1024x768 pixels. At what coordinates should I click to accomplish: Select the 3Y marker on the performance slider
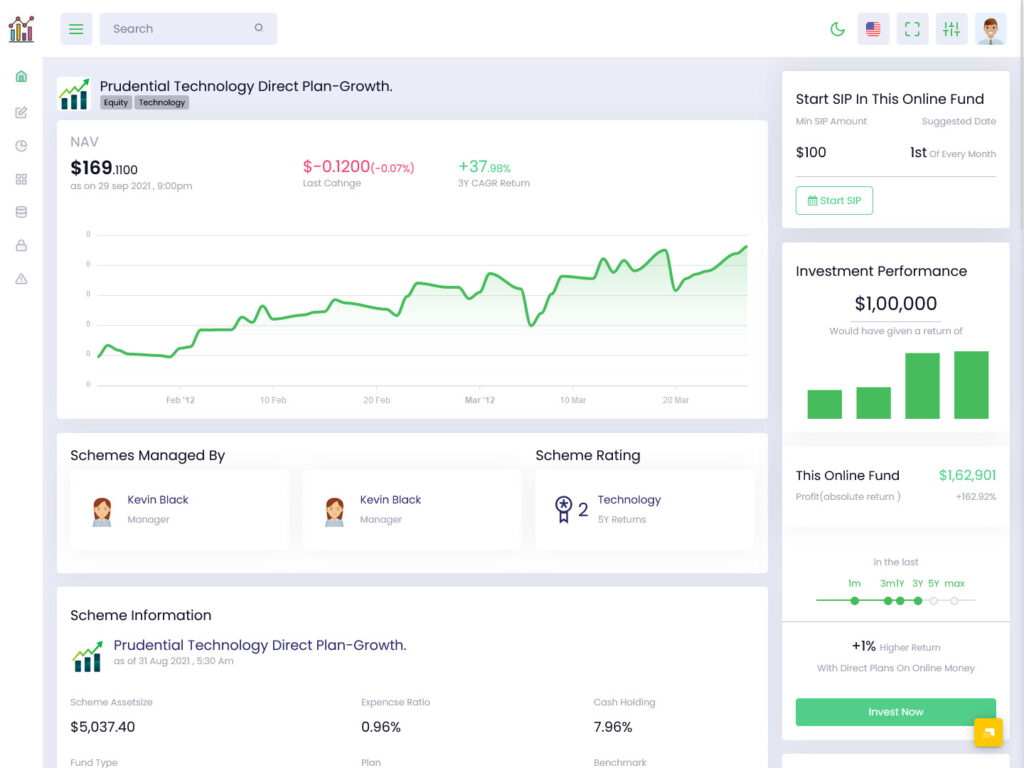point(918,601)
